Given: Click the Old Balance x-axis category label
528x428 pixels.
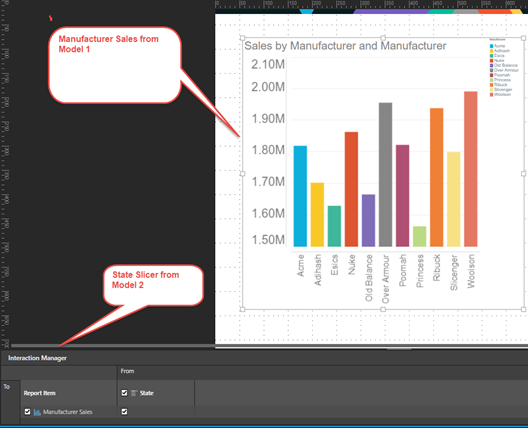Looking at the screenshot, I should tap(369, 278).
